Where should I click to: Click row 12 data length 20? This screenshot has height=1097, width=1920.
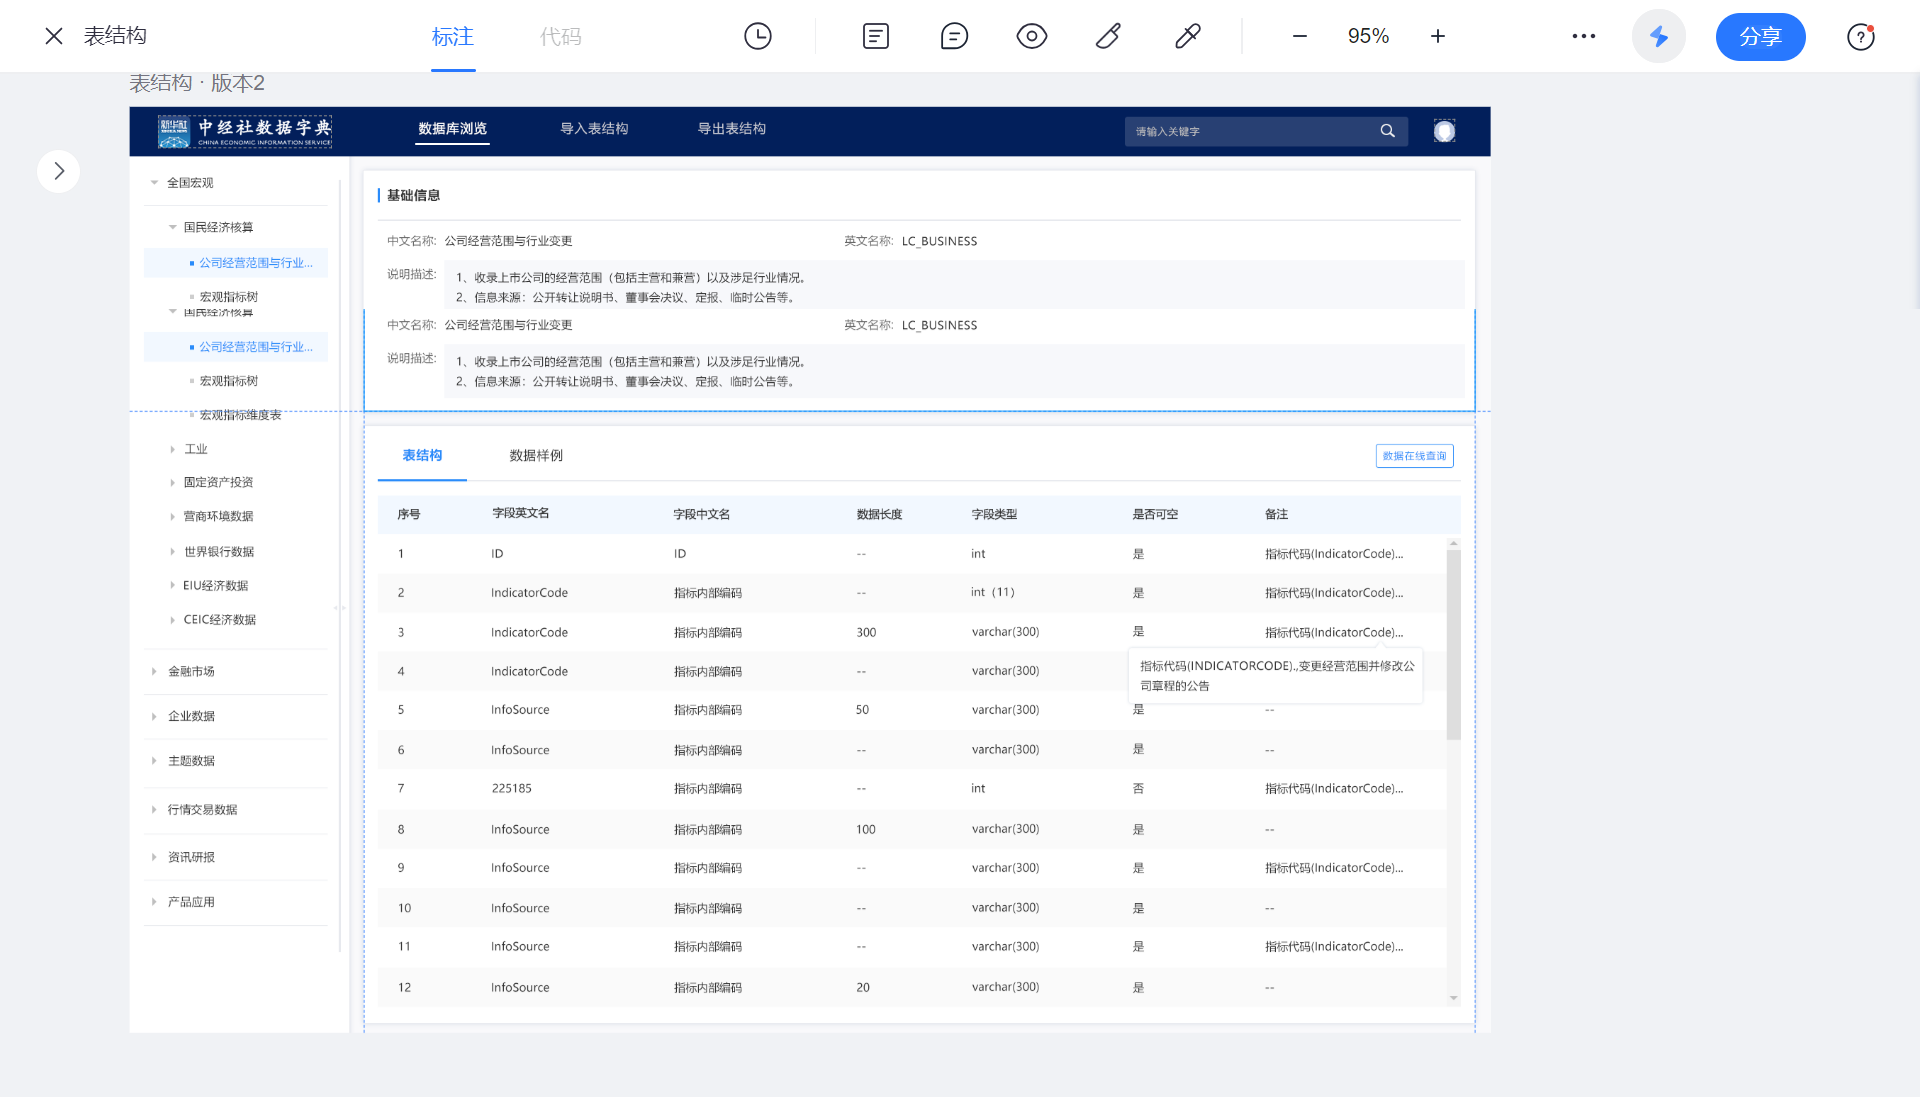pyautogui.click(x=862, y=988)
